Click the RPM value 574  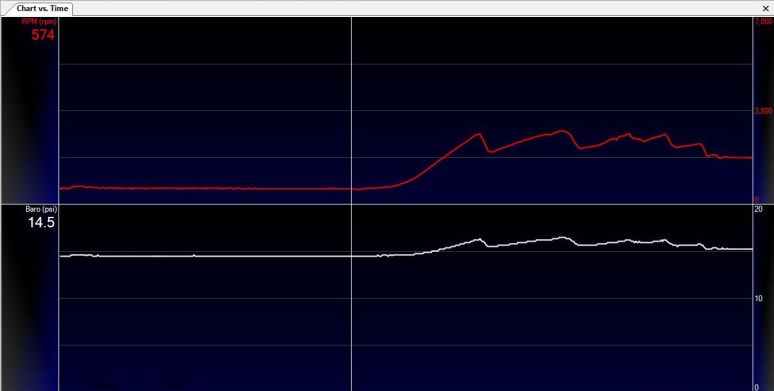43,35
